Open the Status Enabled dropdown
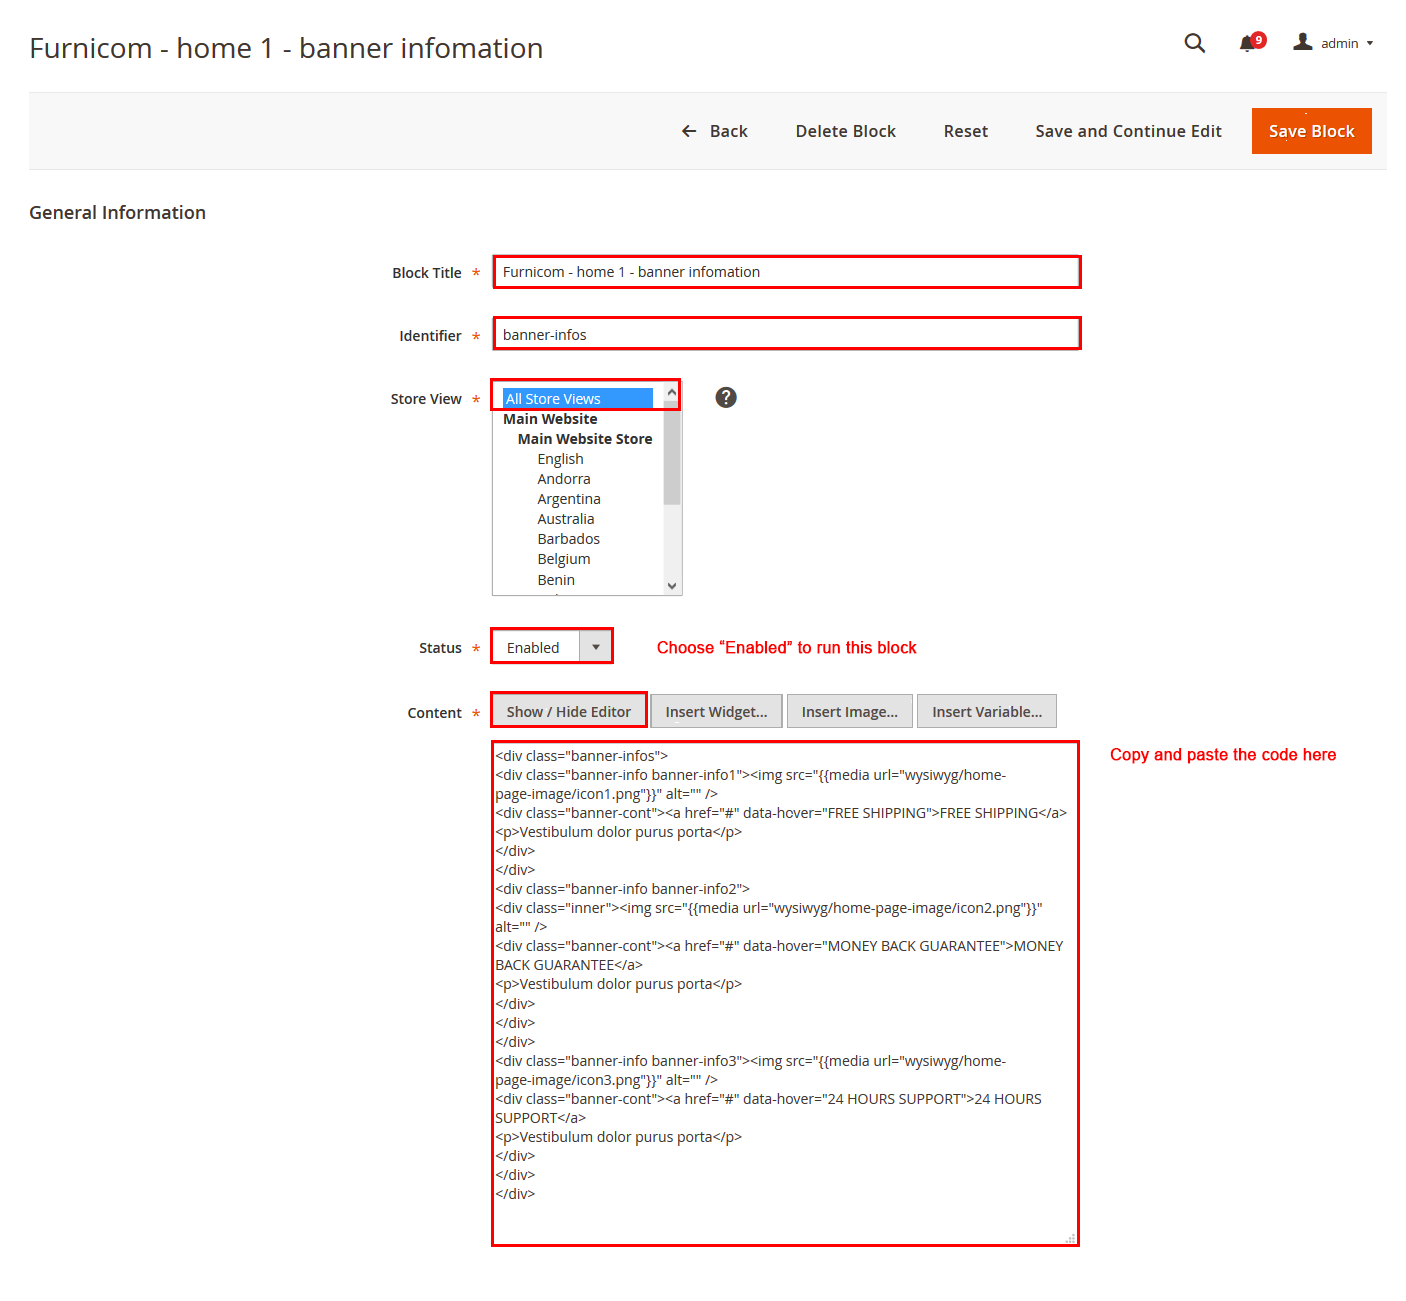Screen dimensions: 1406x1301 [x=552, y=647]
